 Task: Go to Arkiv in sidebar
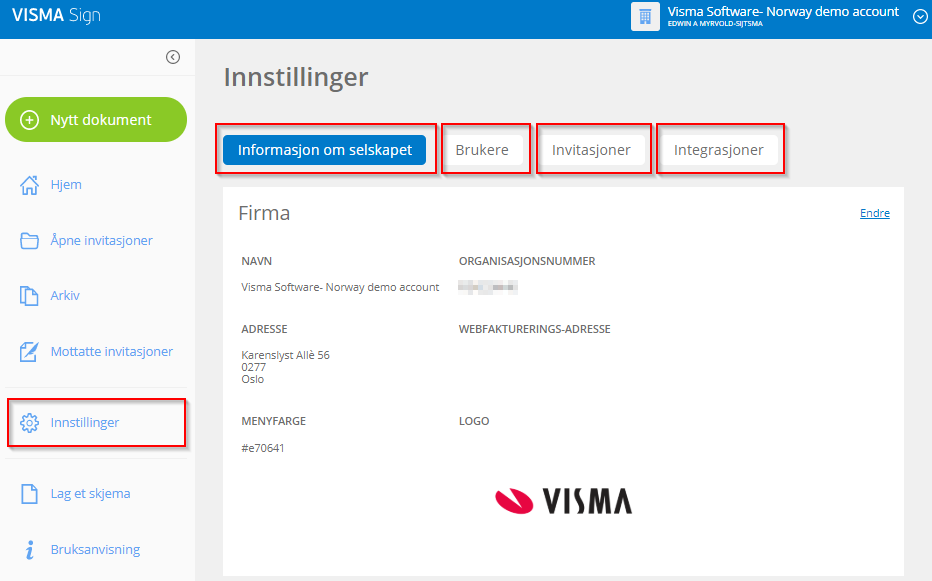65,296
